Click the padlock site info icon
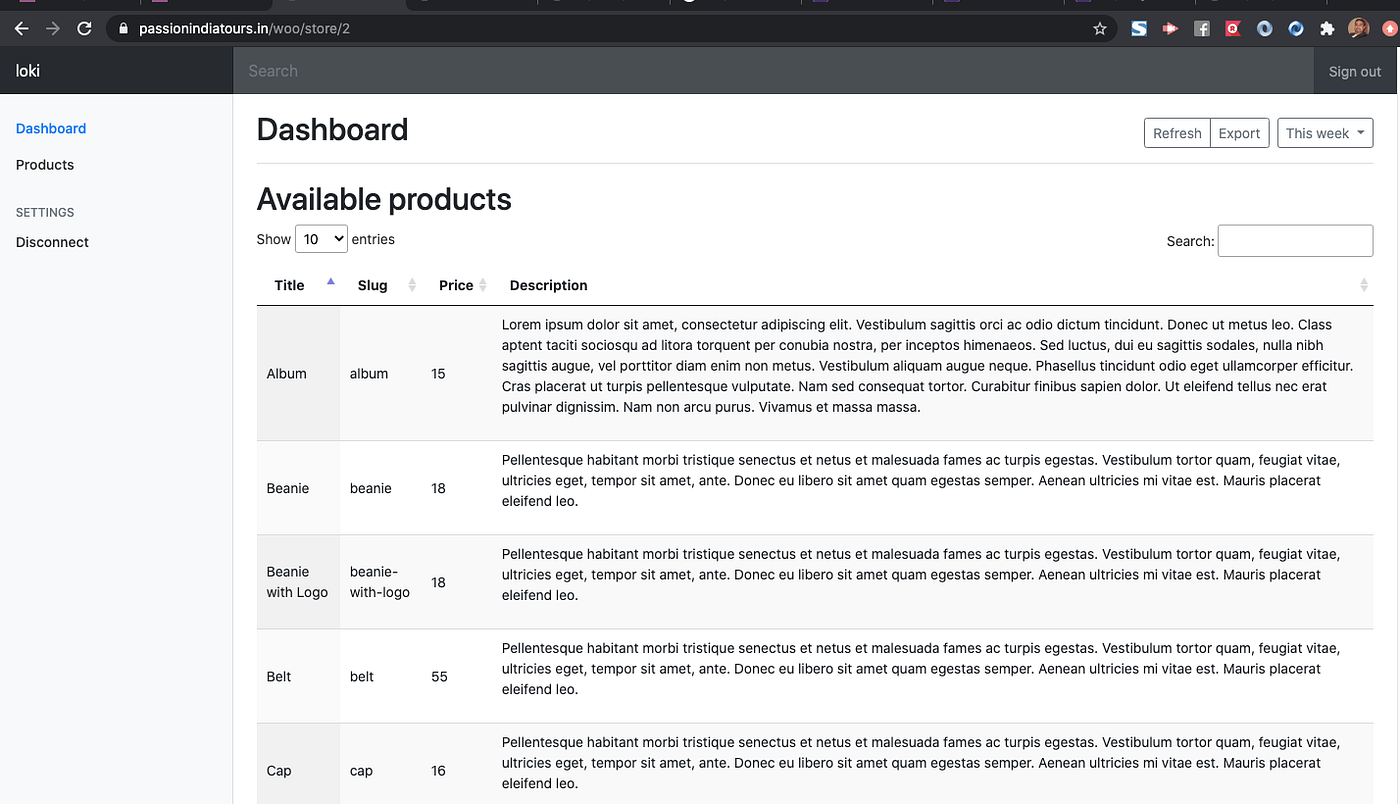 [124, 29]
